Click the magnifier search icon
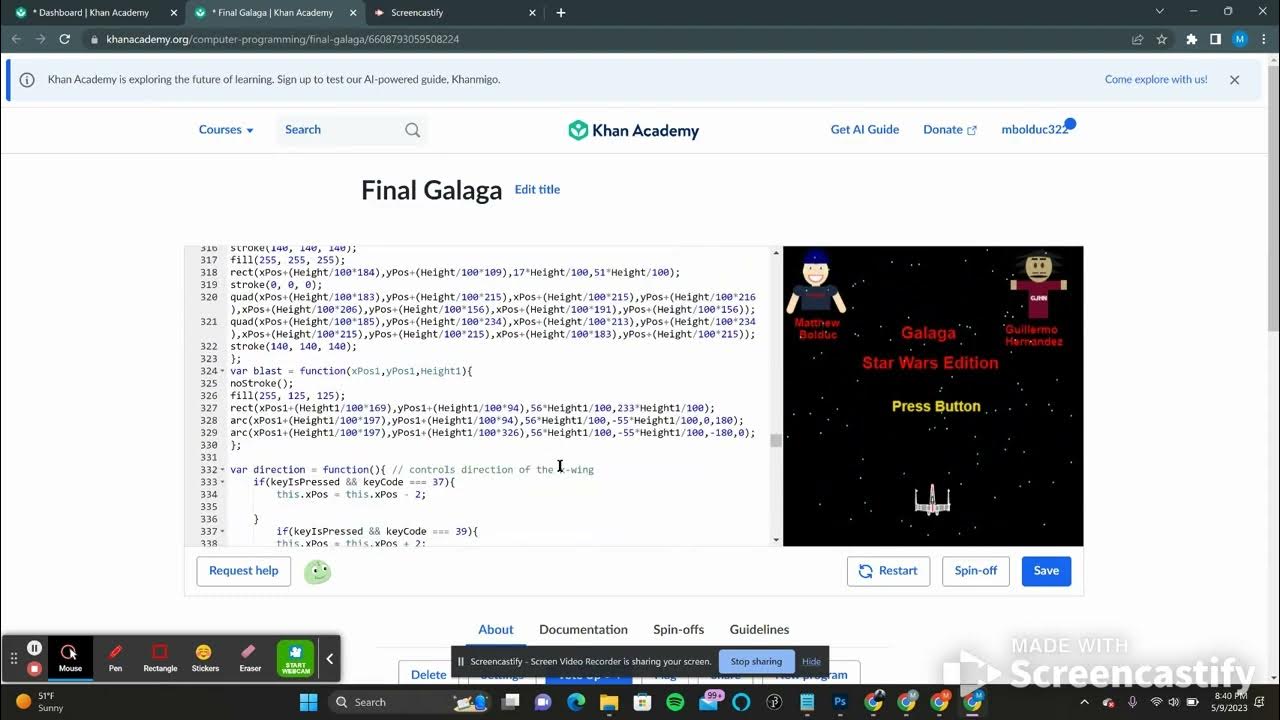The image size is (1280, 720). [413, 130]
